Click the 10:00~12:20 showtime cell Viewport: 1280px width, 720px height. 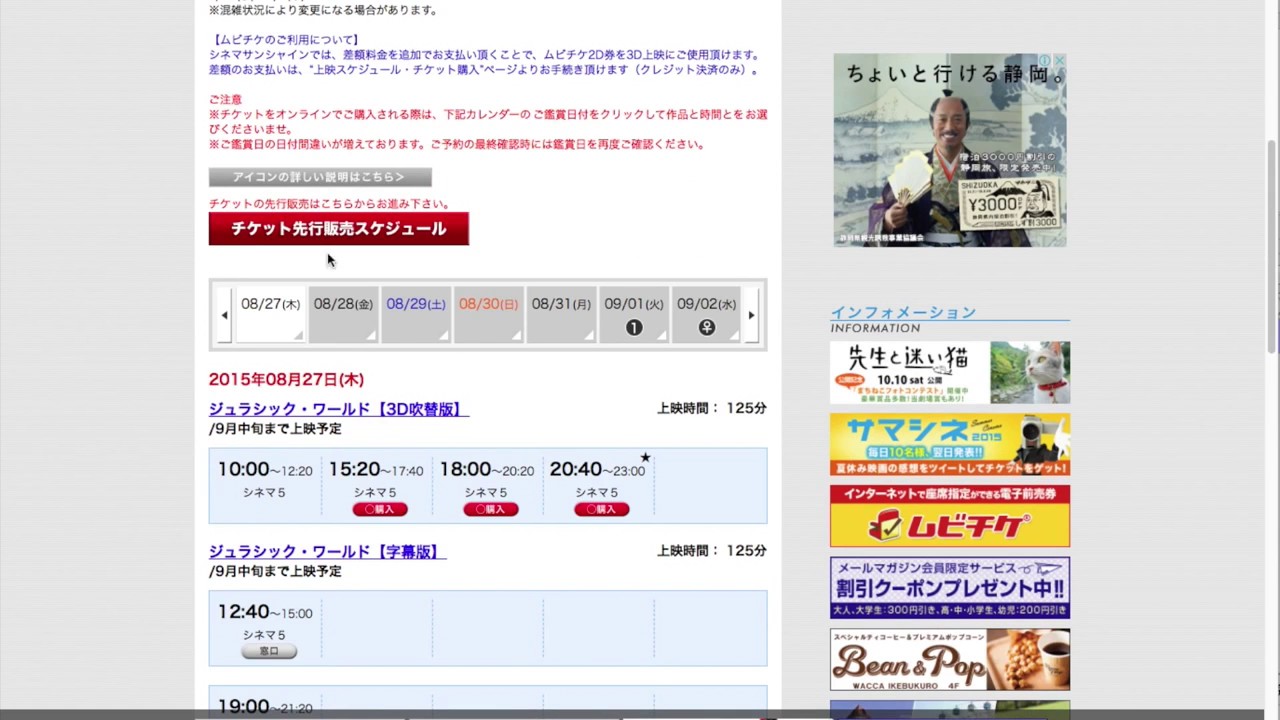pyautogui.click(x=265, y=485)
